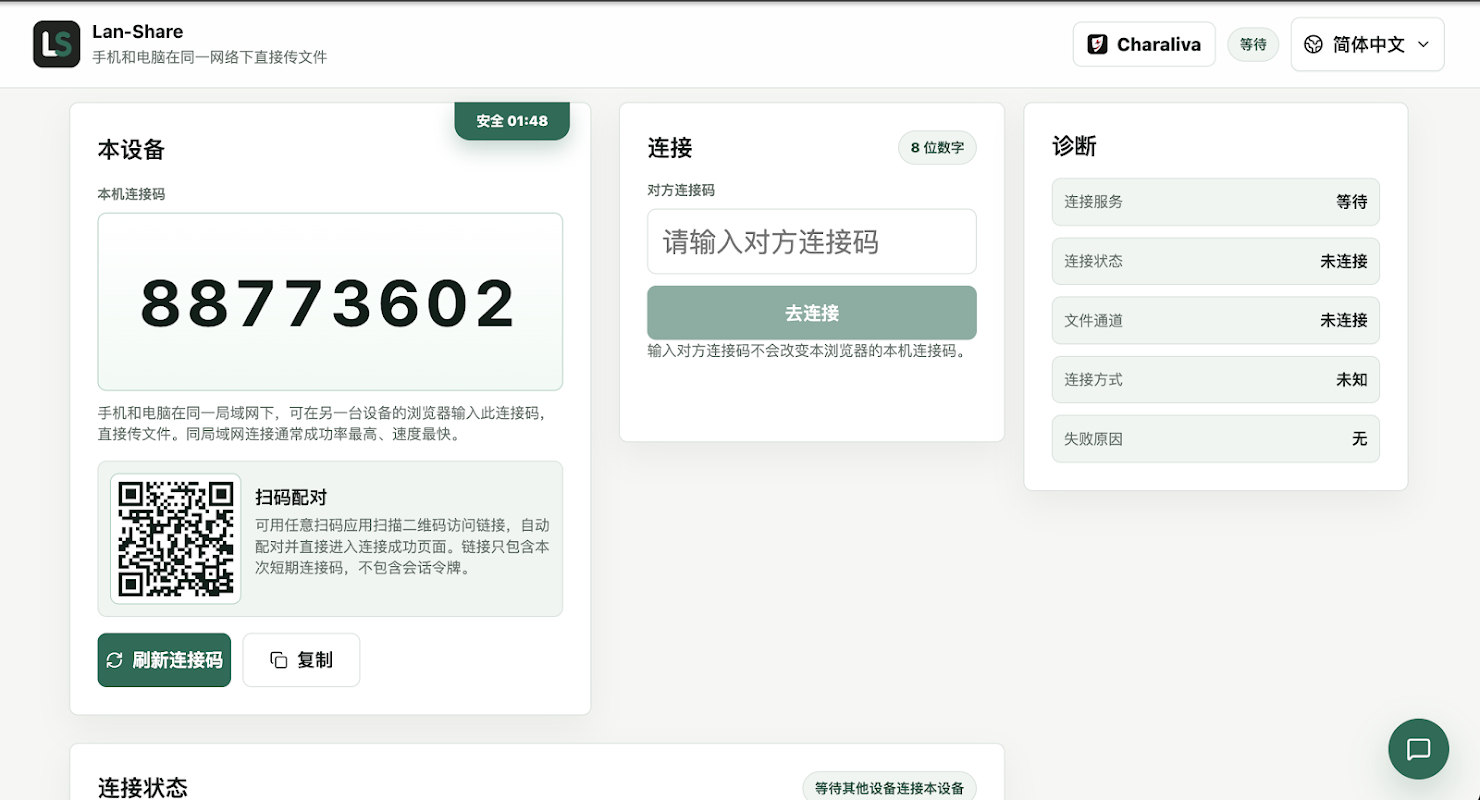Click the 安全 01:48 timer badge

coord(512,120)
